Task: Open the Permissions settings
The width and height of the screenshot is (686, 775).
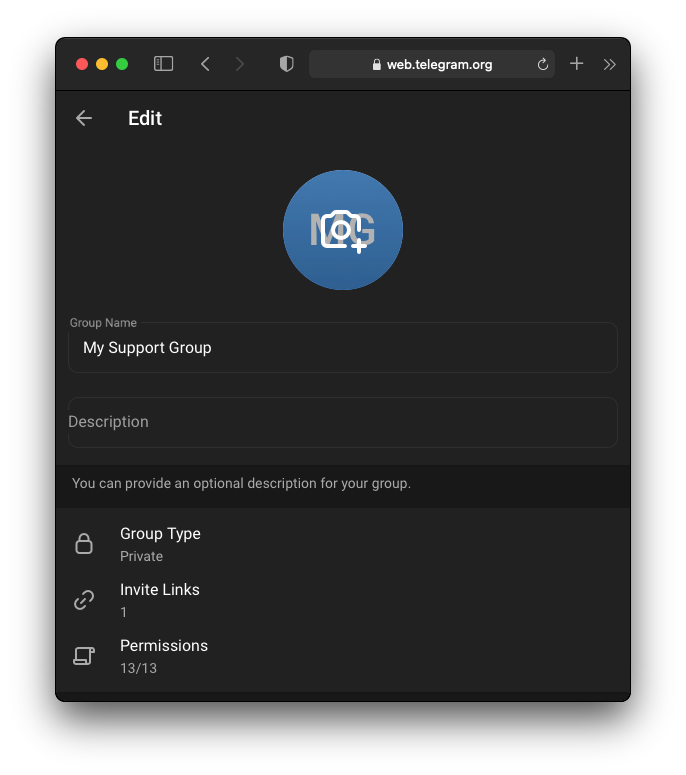Action: tap(343, 656)
